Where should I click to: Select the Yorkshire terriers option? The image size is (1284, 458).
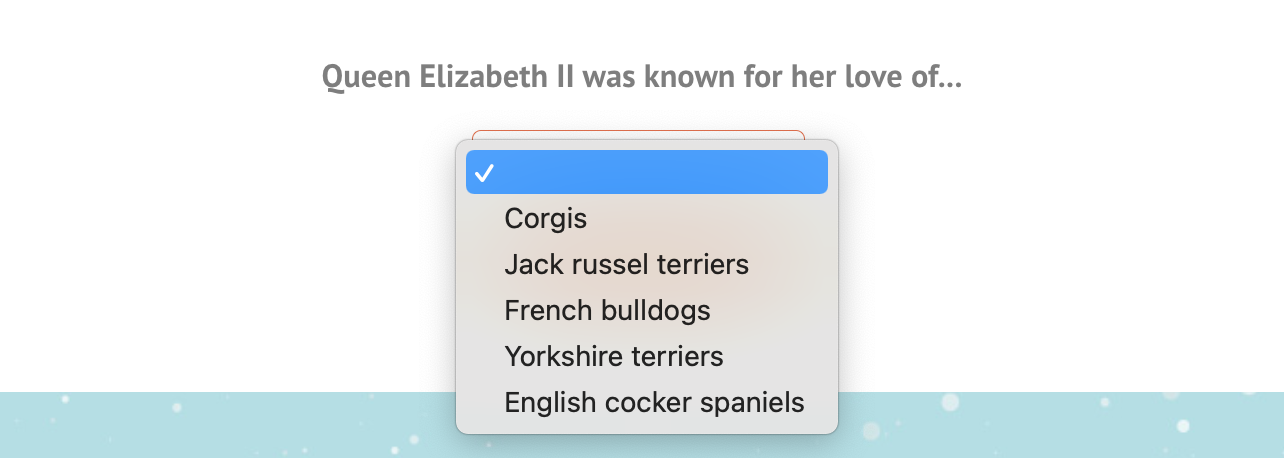(647, 357)
